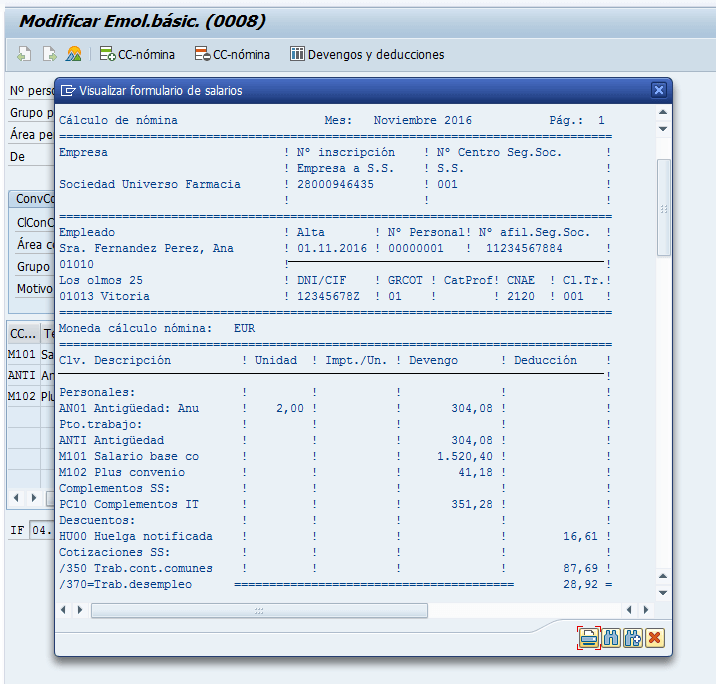Click the 'Deducción' column header text

point(545,360)
